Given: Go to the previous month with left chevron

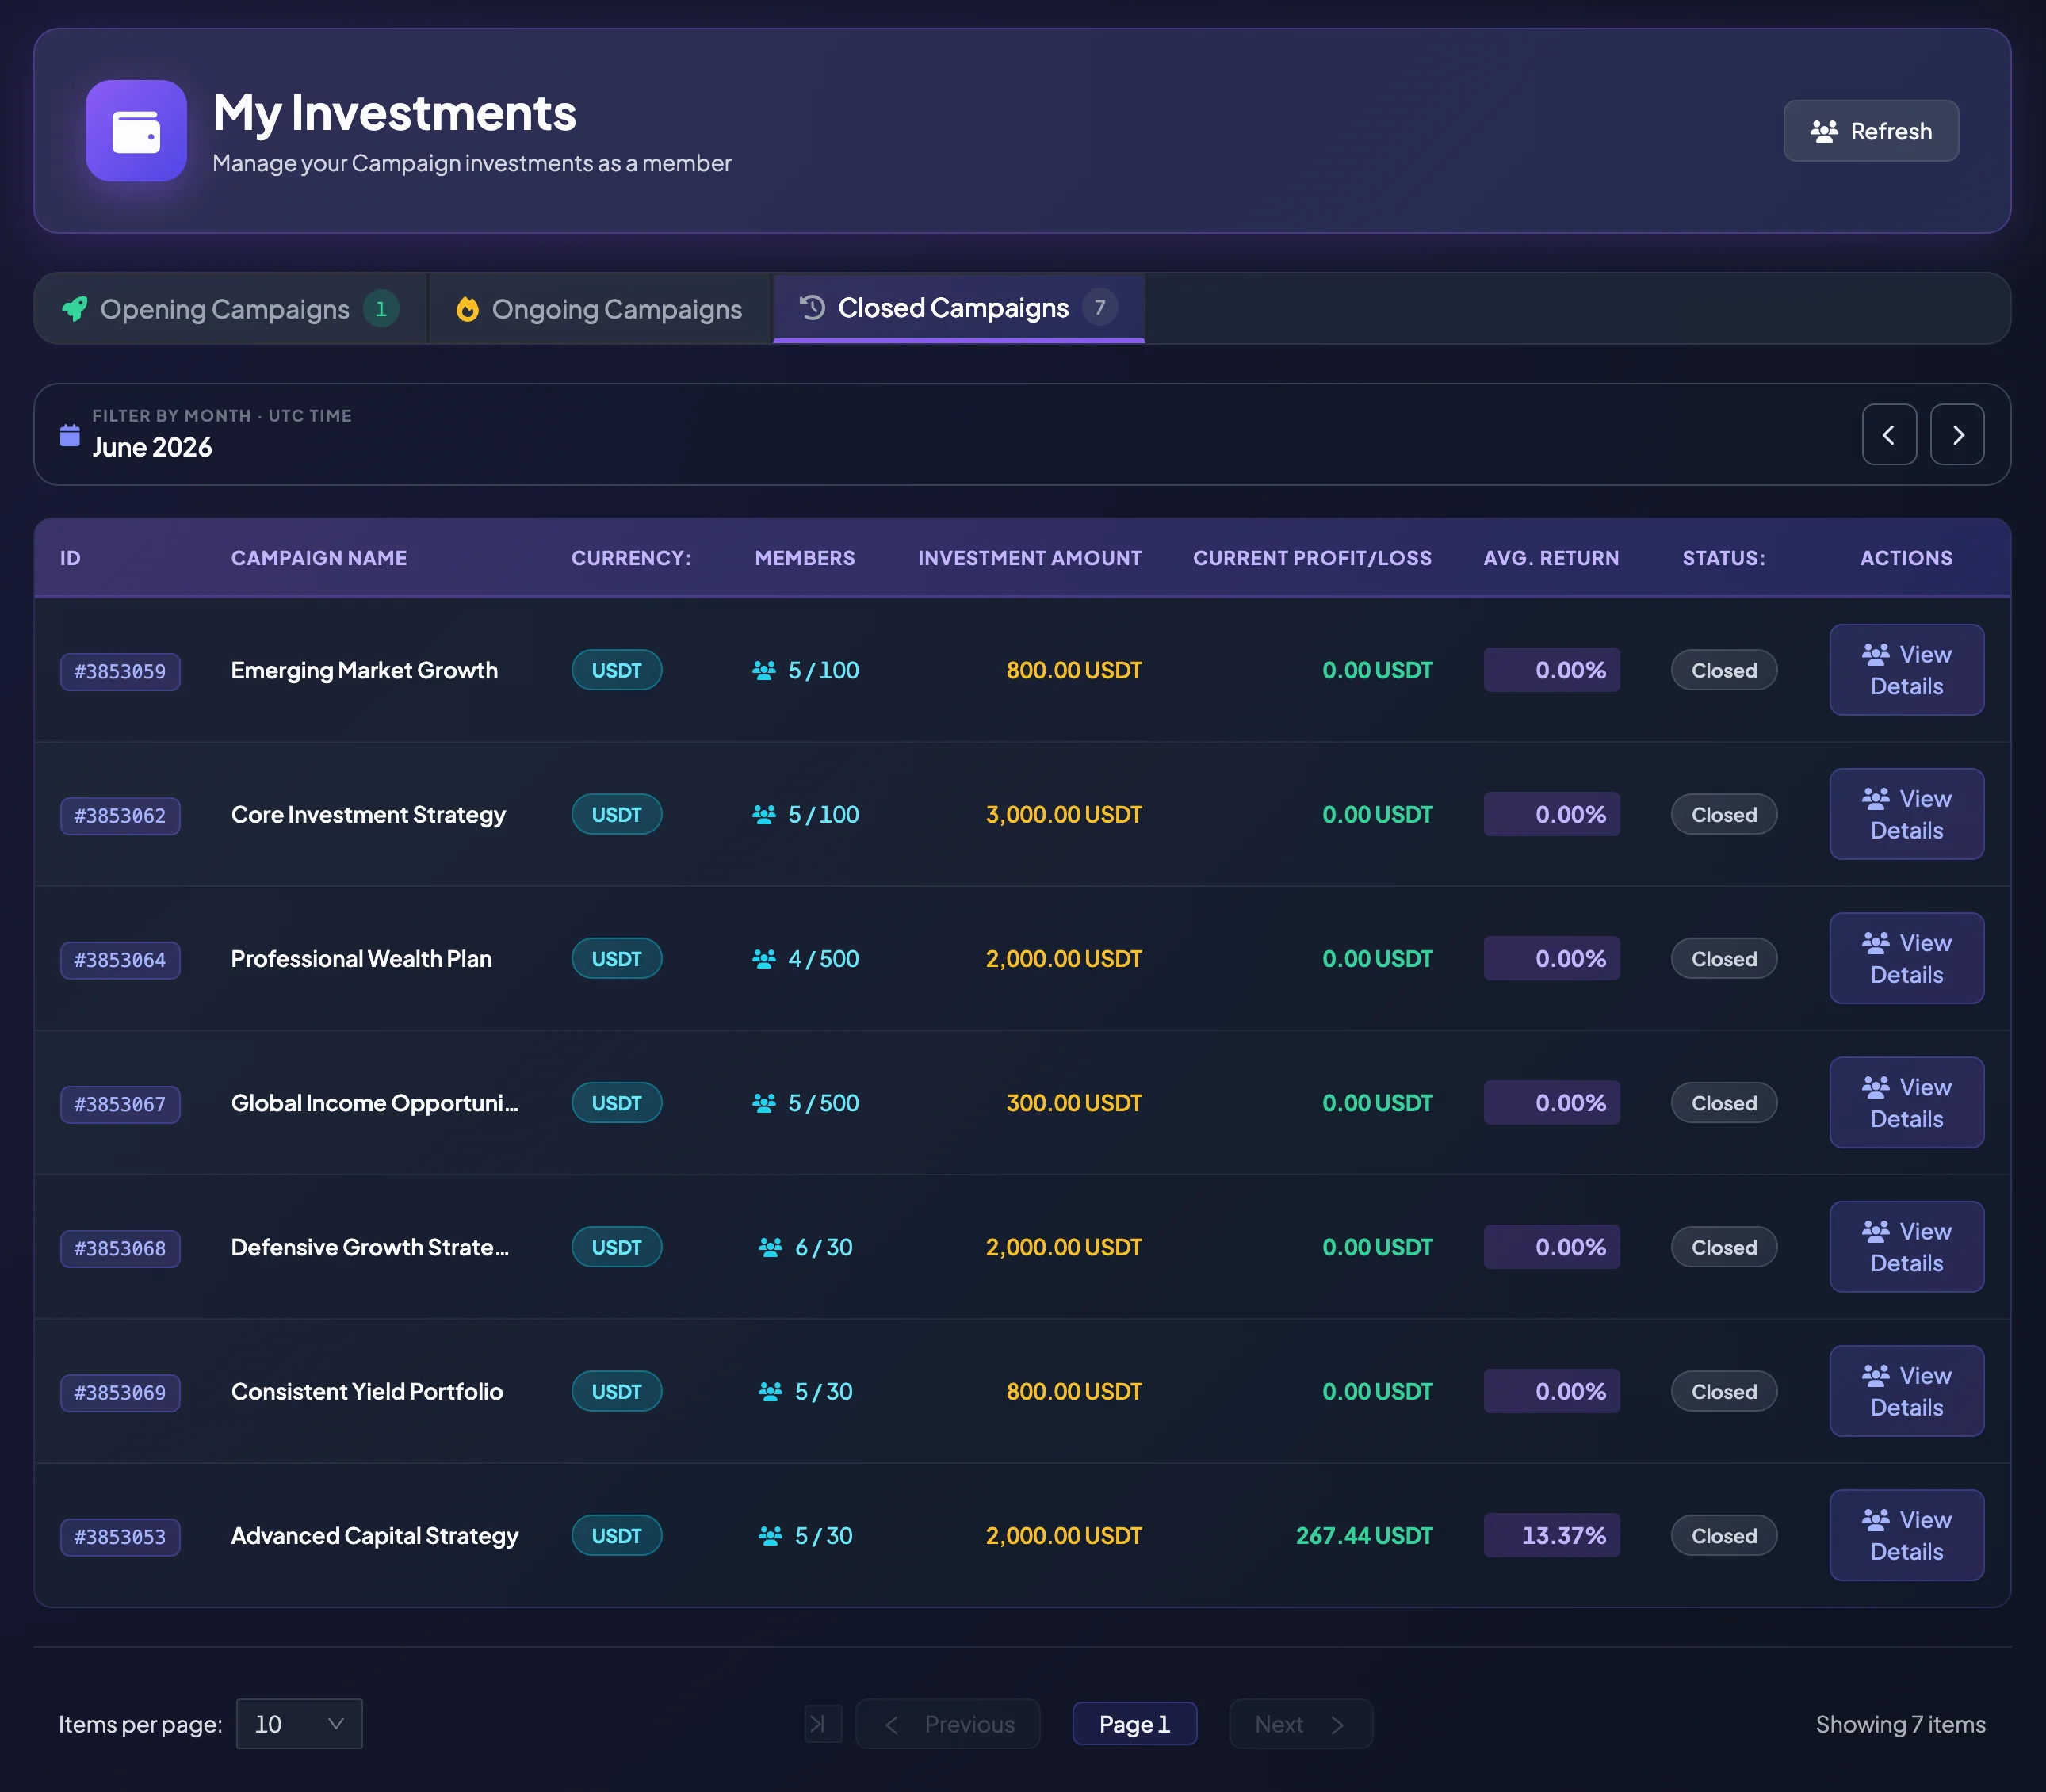Looking at the screenshot, I should [x=1888, y=435].
